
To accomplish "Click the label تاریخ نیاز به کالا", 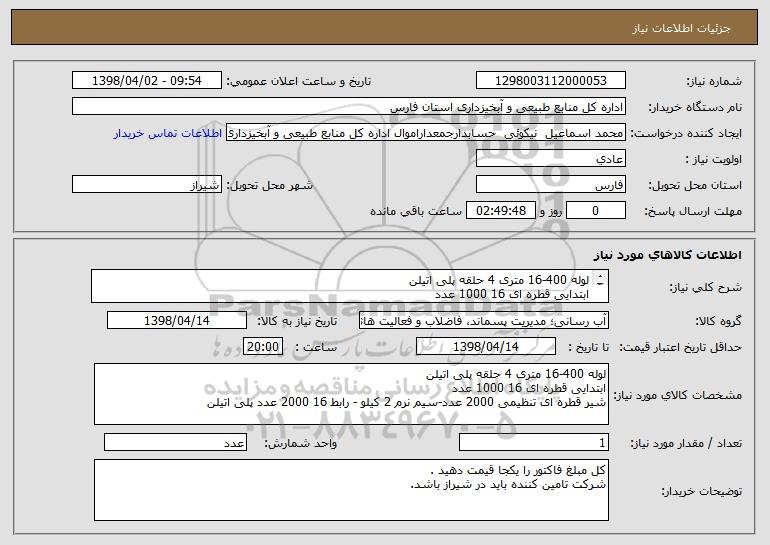I will 297,321.
